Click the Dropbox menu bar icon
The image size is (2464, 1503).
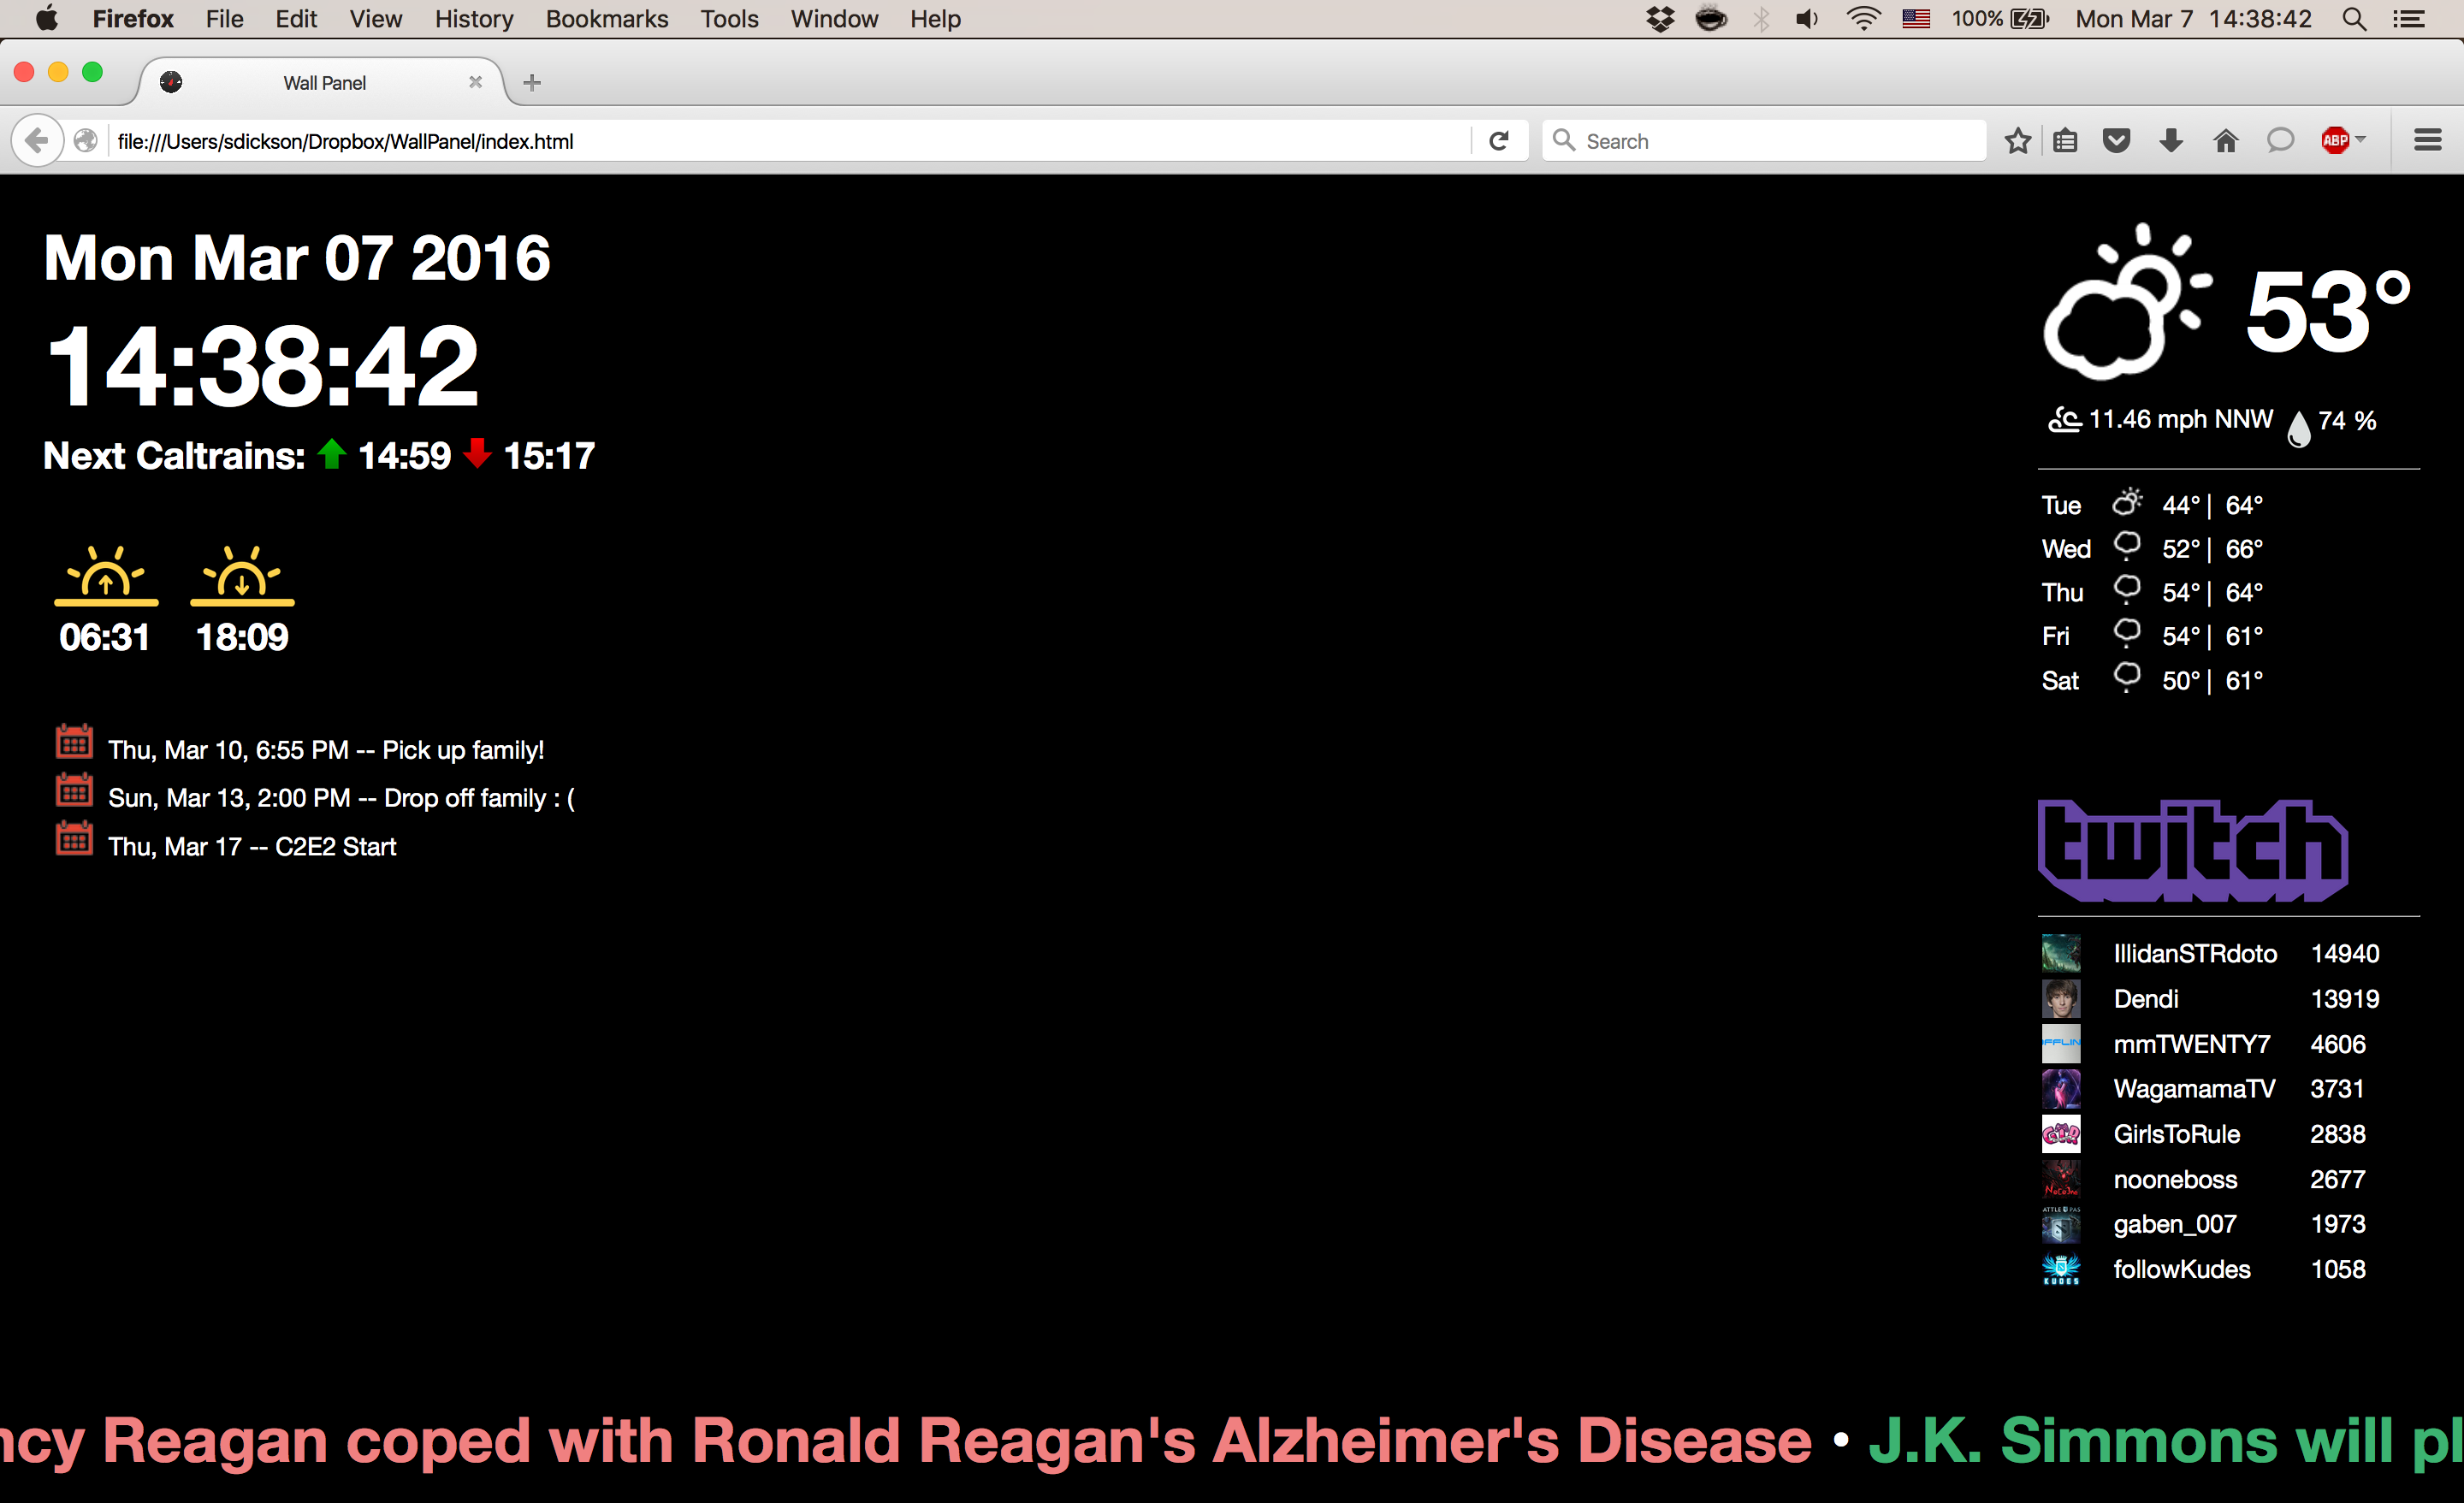pyautogui.click(x=1660, y=19)
